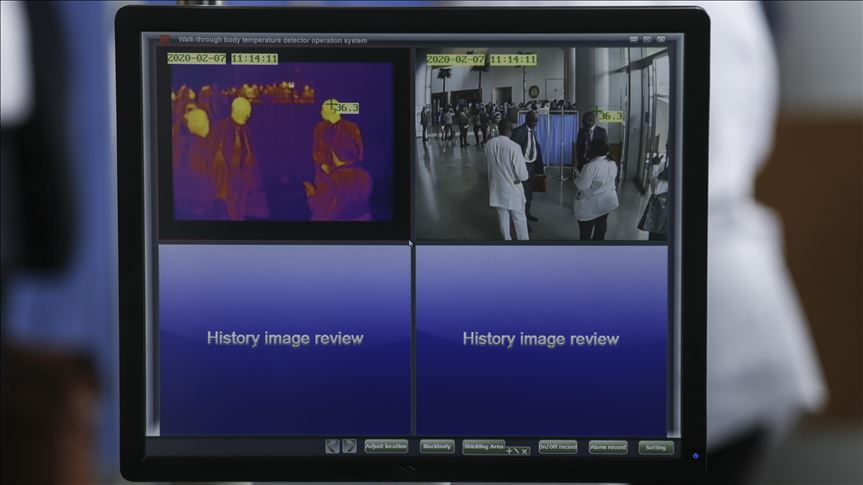Click the red app logo in title bar
This screenshot has width=863, height=485.
(x=165, y=39)
